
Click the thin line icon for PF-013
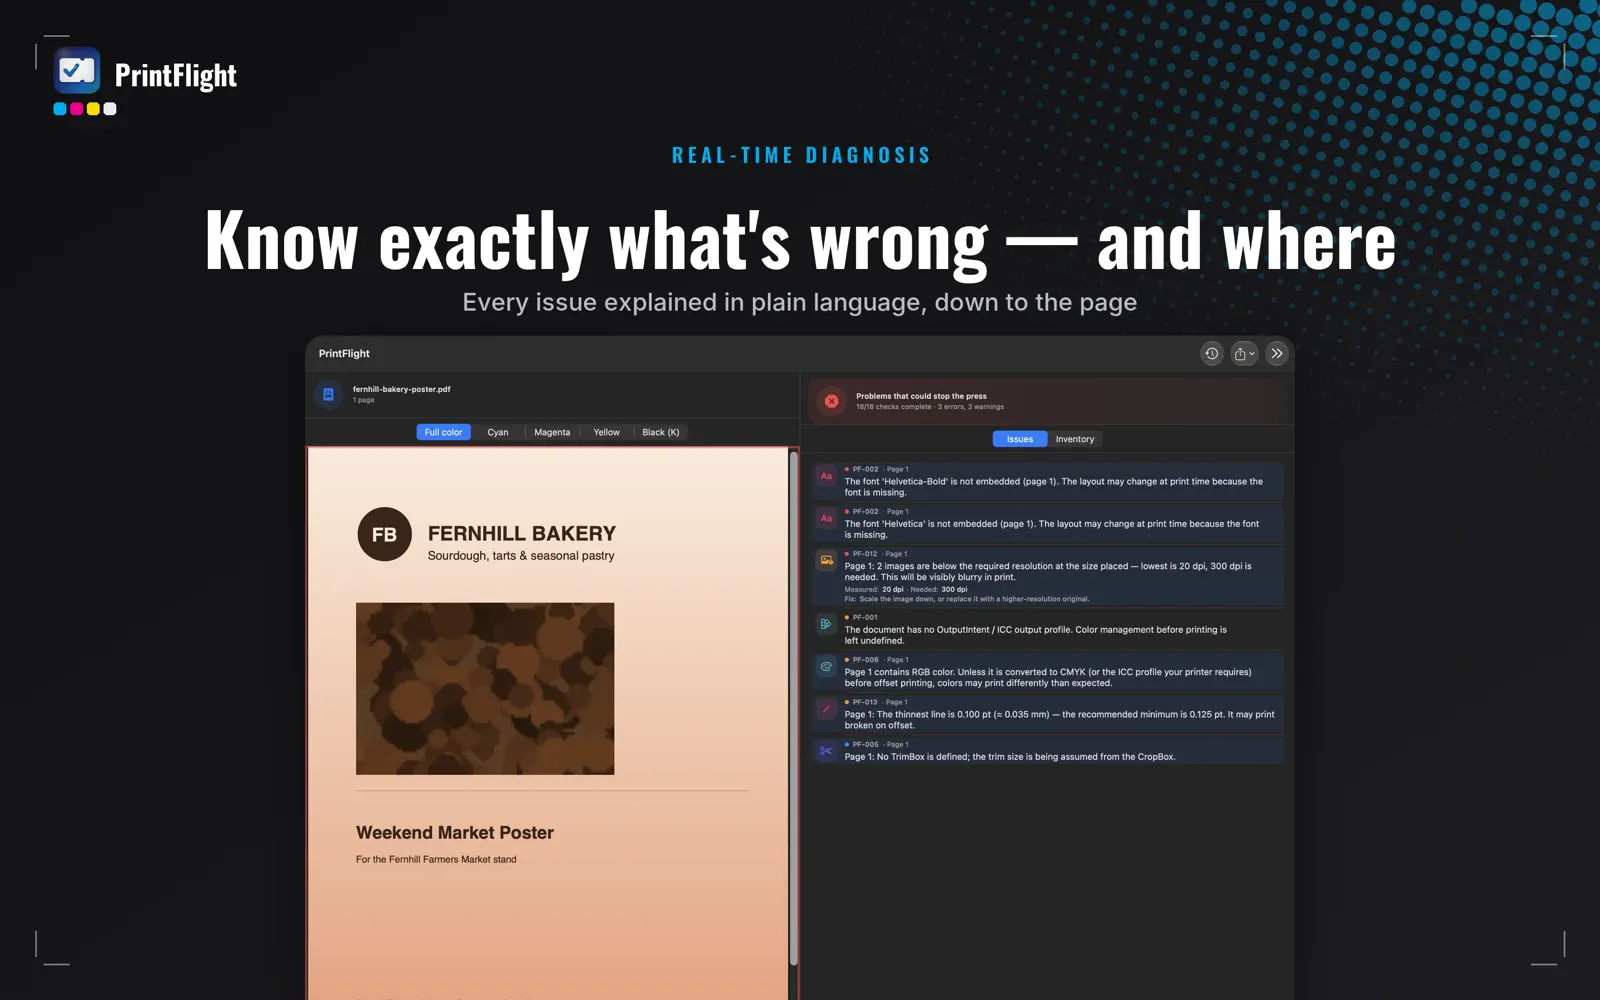tap(826, 709)
